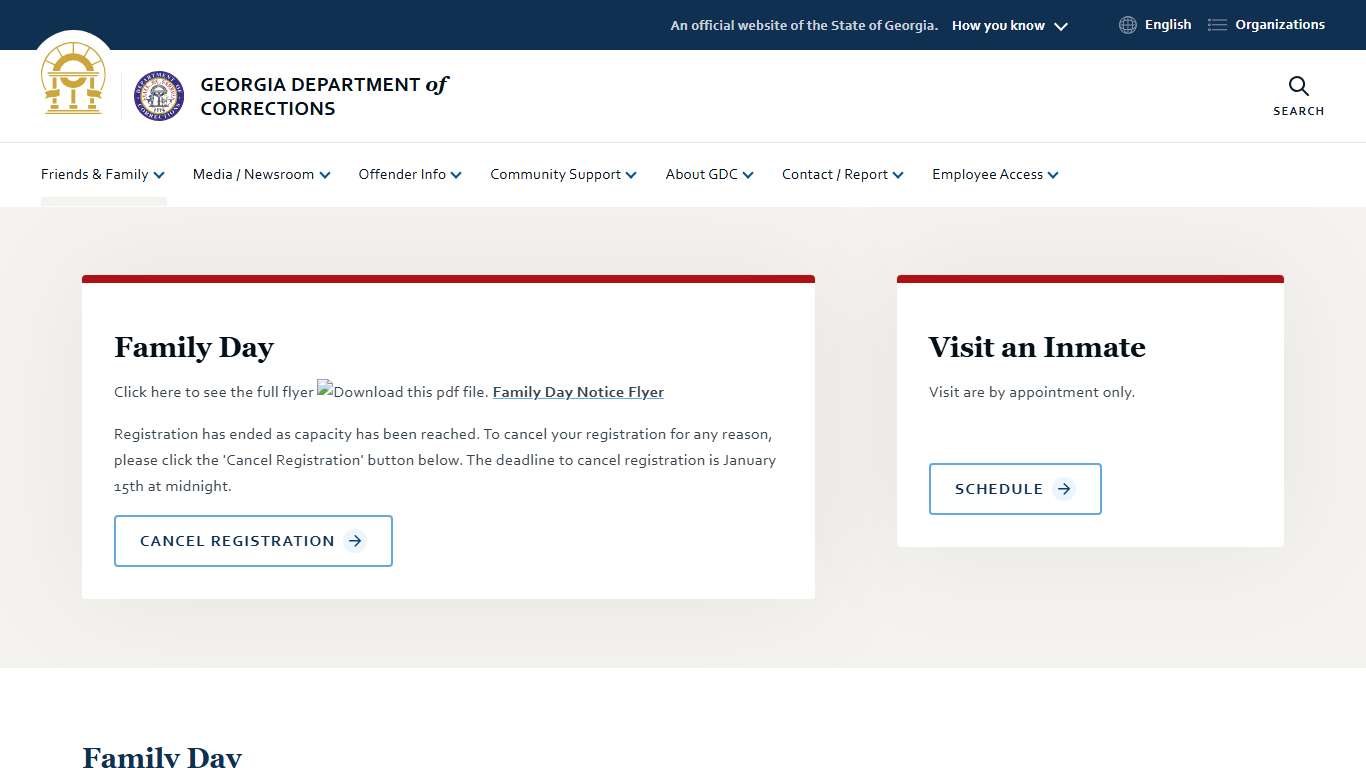This screenshot has width=1366, height=768.
Task: Select English language option
Action: (1167, 25)
